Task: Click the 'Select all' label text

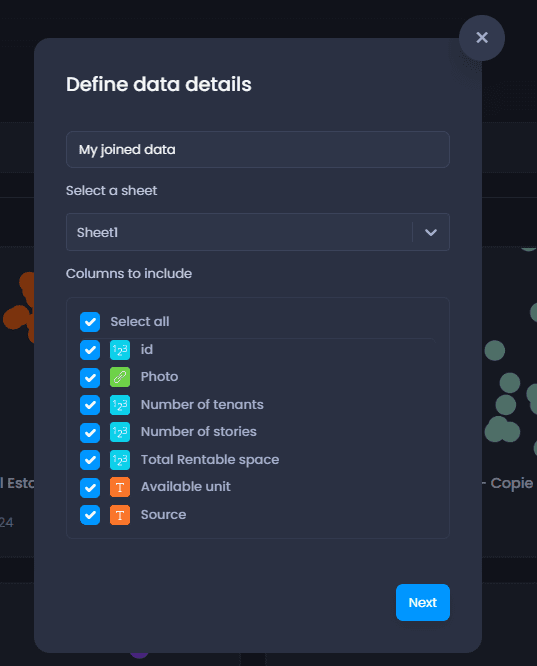Action: pyautogui.click(x=140, y=322)
